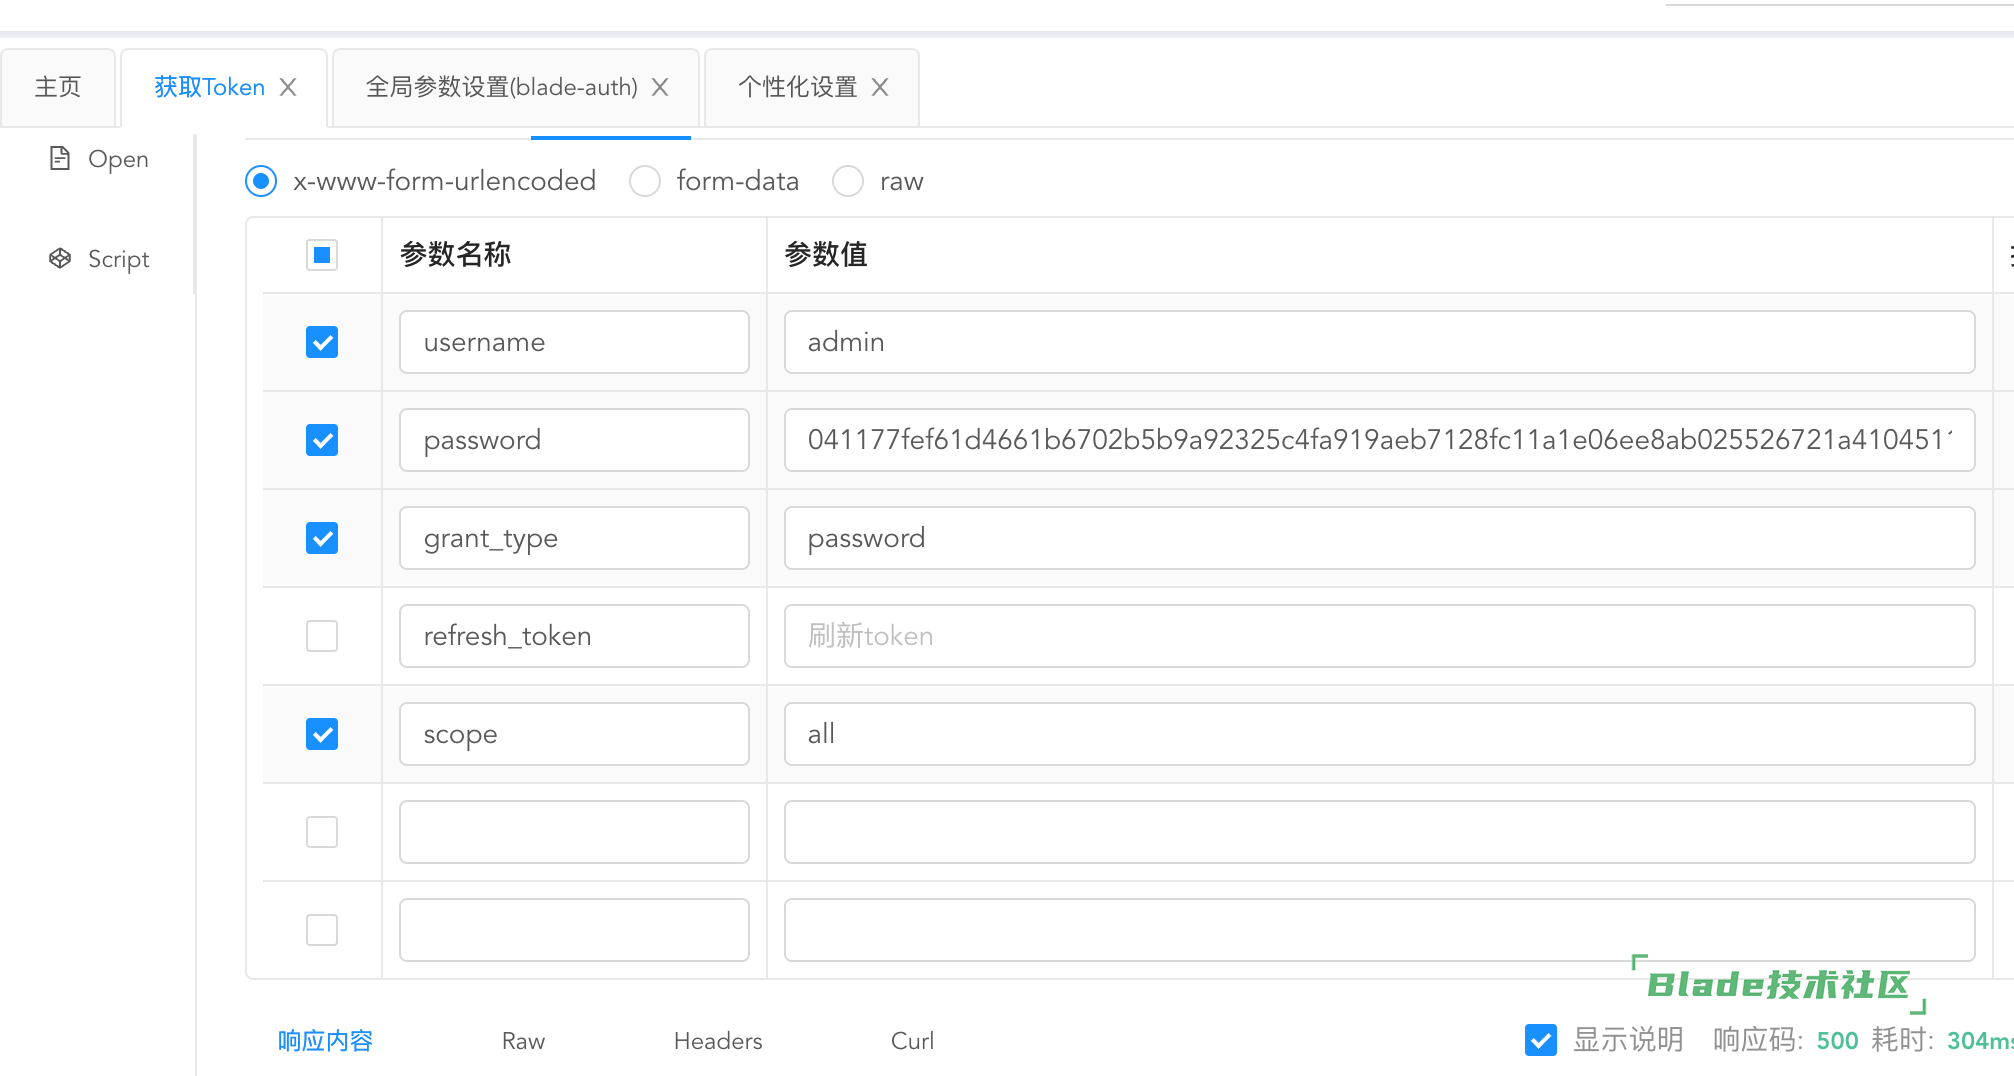The width and height of the screenshot is (2014, 1076).
Task: Uncheck the grant_type parameter checkbox
Action: pyautogui.click(x=322, y=538)
